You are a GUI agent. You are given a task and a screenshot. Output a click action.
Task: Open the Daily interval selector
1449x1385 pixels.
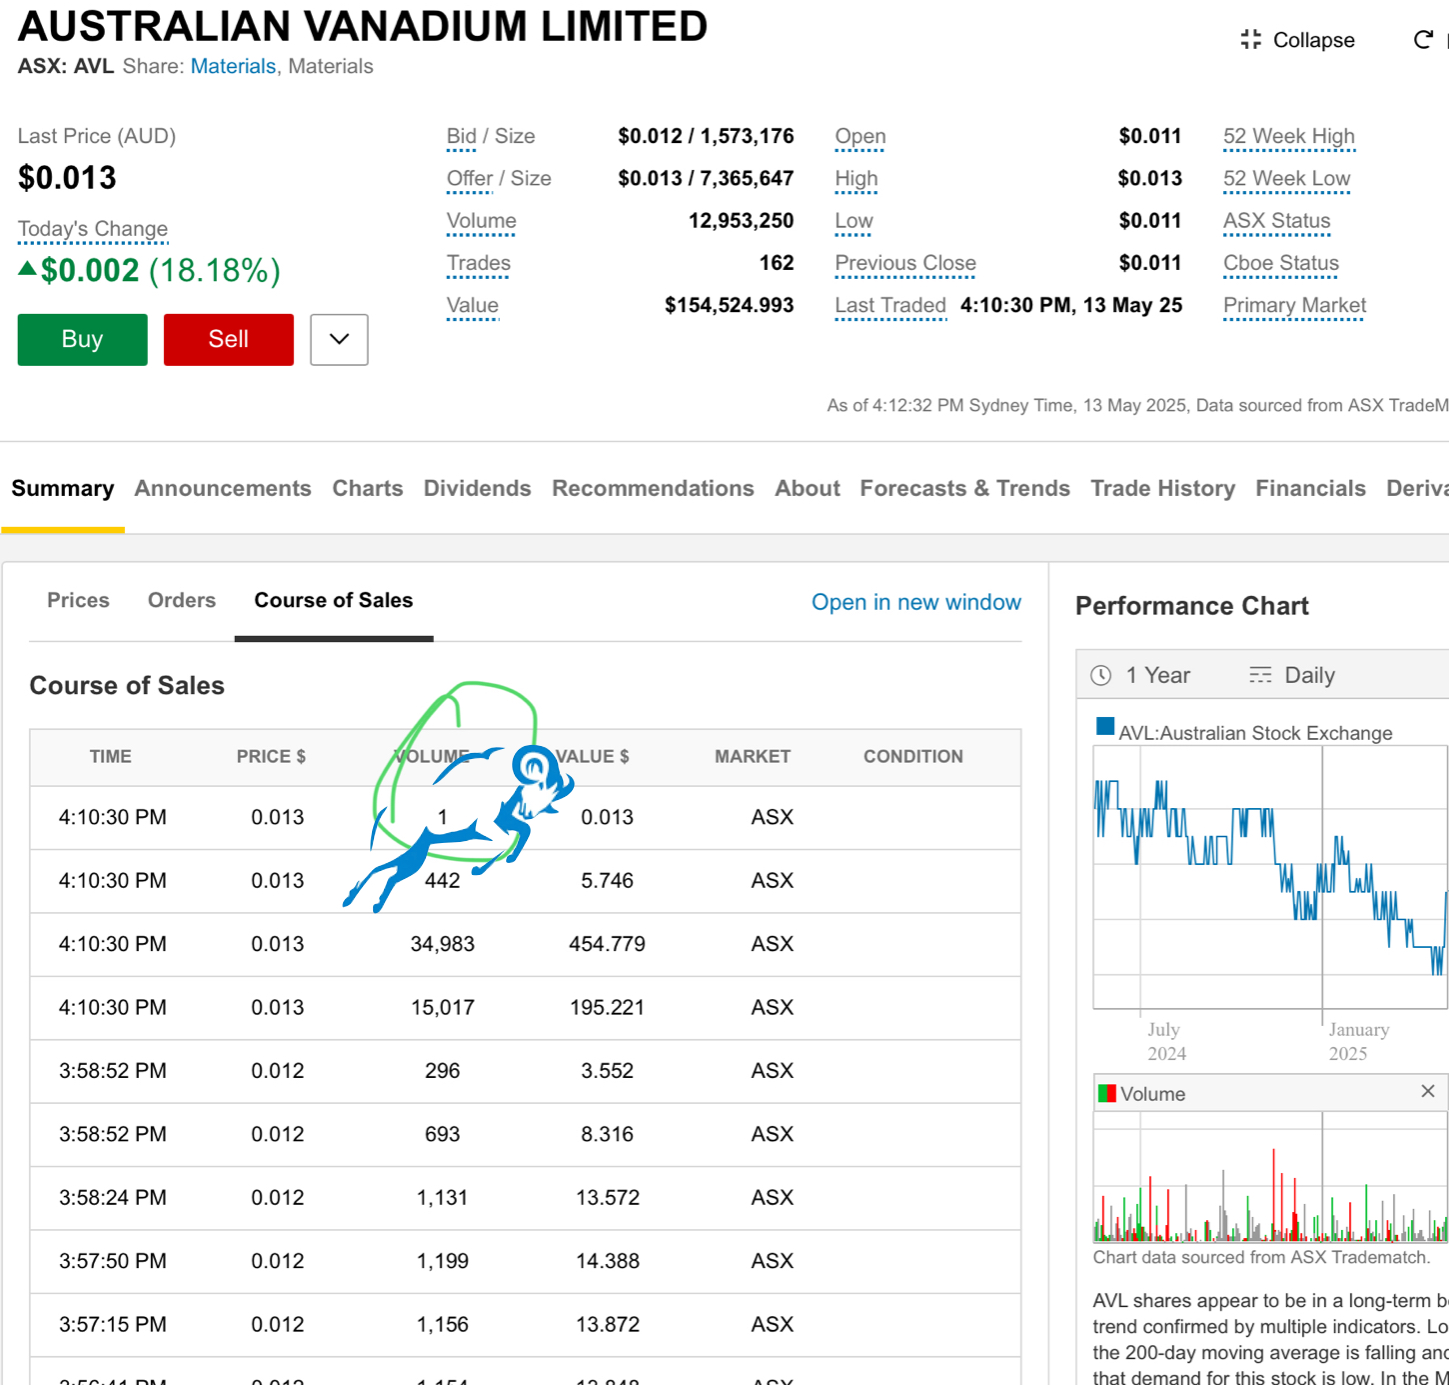(x=1292, y=675)
